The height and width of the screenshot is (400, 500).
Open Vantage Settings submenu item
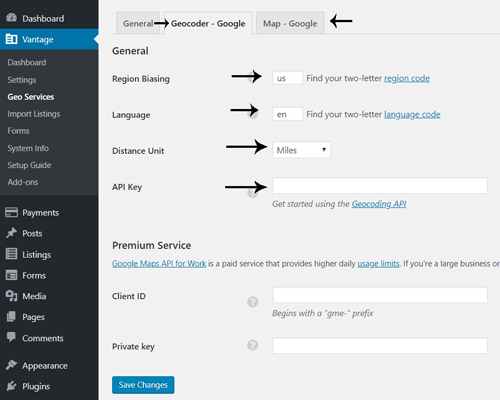click(x=22, y=80)
